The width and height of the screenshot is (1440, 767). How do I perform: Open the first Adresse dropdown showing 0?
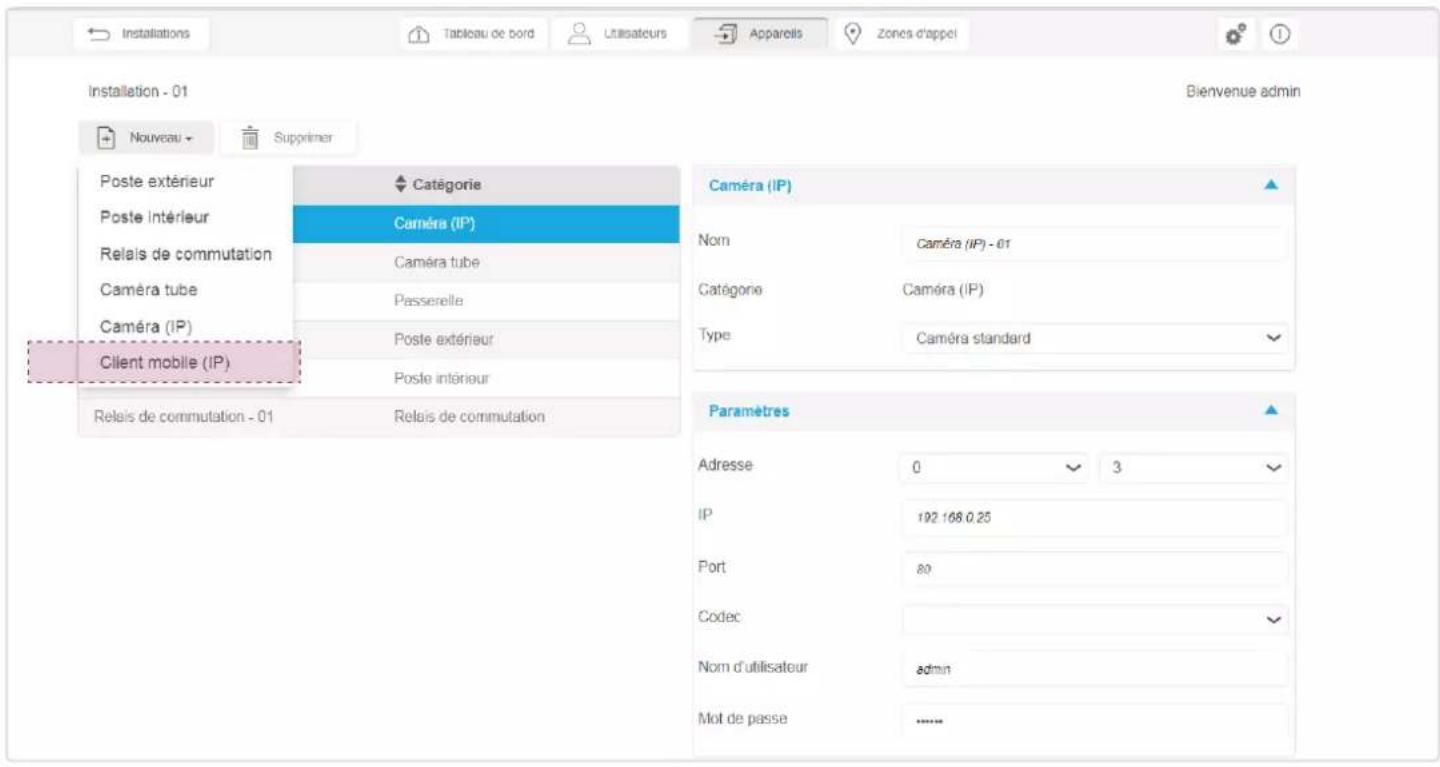pyautogui.click(x=994, y=467)
